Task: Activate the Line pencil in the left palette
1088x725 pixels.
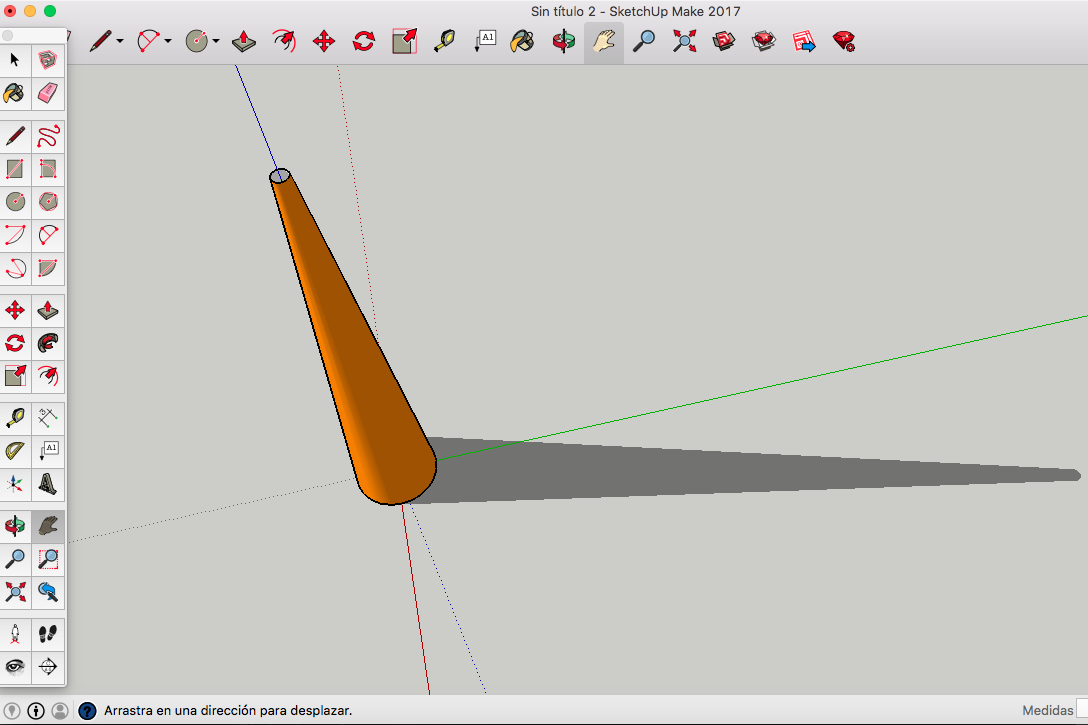Action: (x=15, y=136)
